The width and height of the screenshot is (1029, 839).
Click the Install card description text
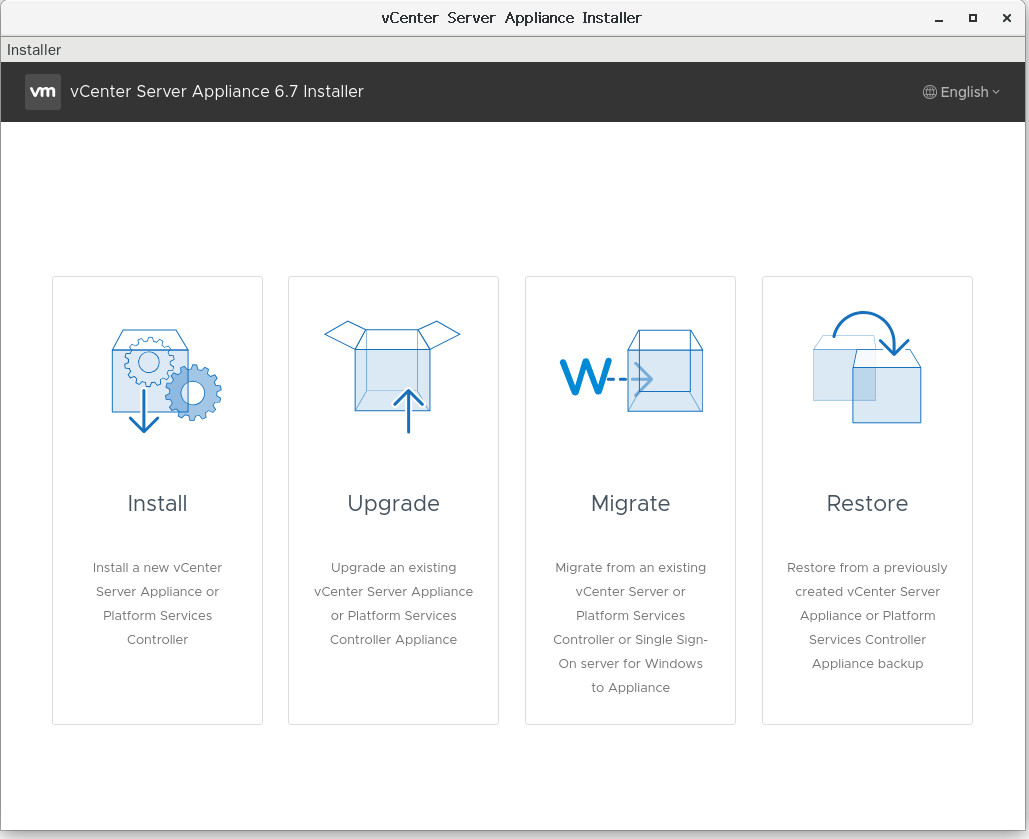pos(158,603)
